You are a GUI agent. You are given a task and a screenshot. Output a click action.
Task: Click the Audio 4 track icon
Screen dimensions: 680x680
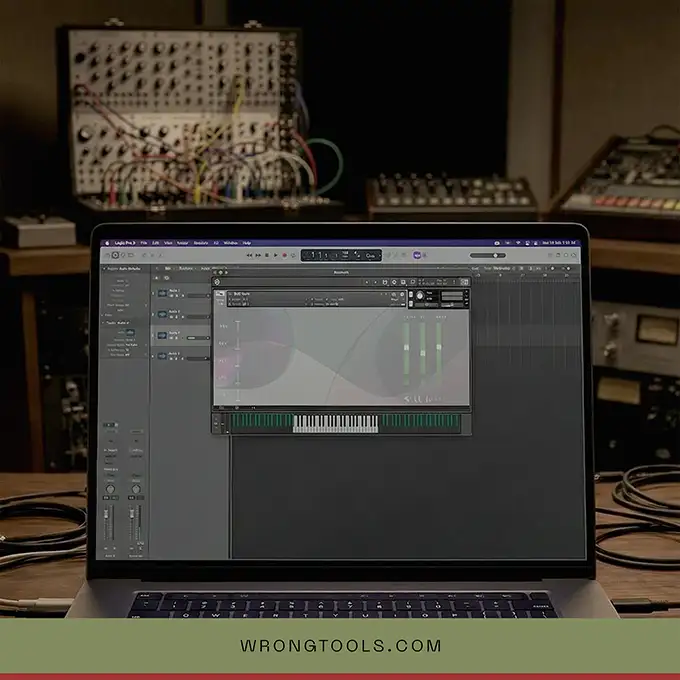tap(162, 355)
